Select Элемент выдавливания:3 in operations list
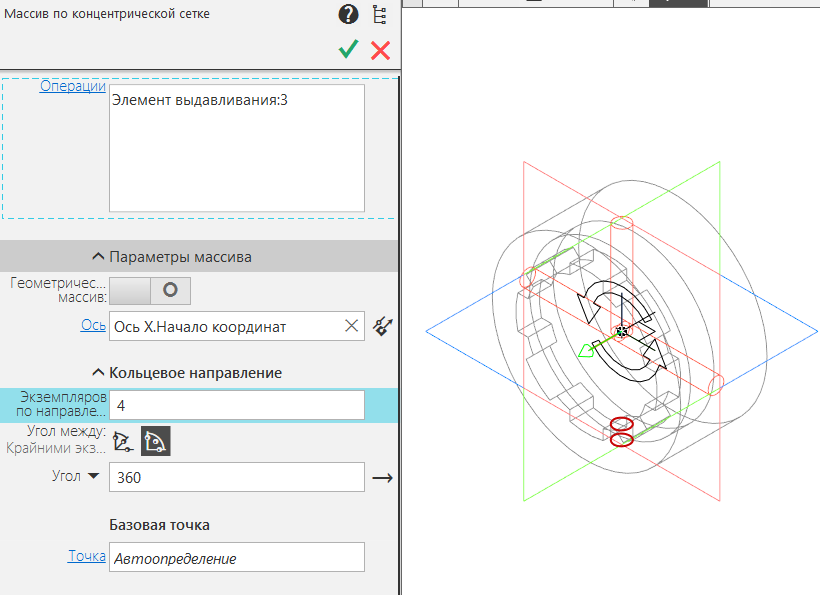820x595 pixels. 200,100
